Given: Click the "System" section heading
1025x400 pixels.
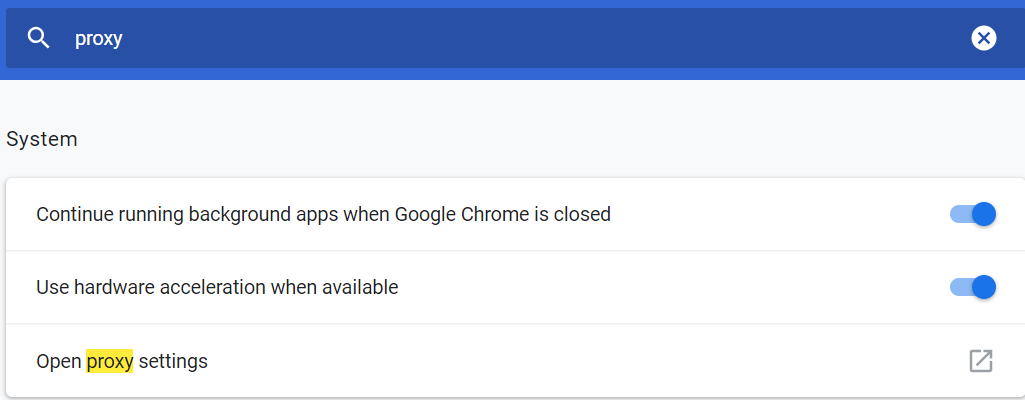Looking at the screenshot, I should coord(42,139).
